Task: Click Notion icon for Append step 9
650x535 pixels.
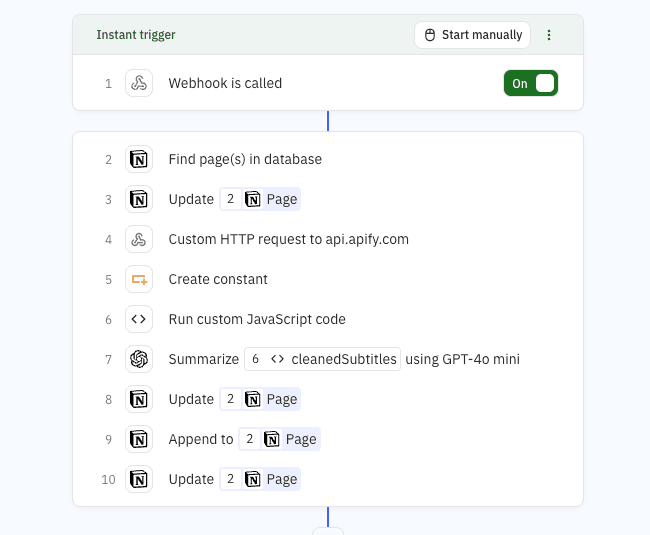Action: (x=139, y=439)
